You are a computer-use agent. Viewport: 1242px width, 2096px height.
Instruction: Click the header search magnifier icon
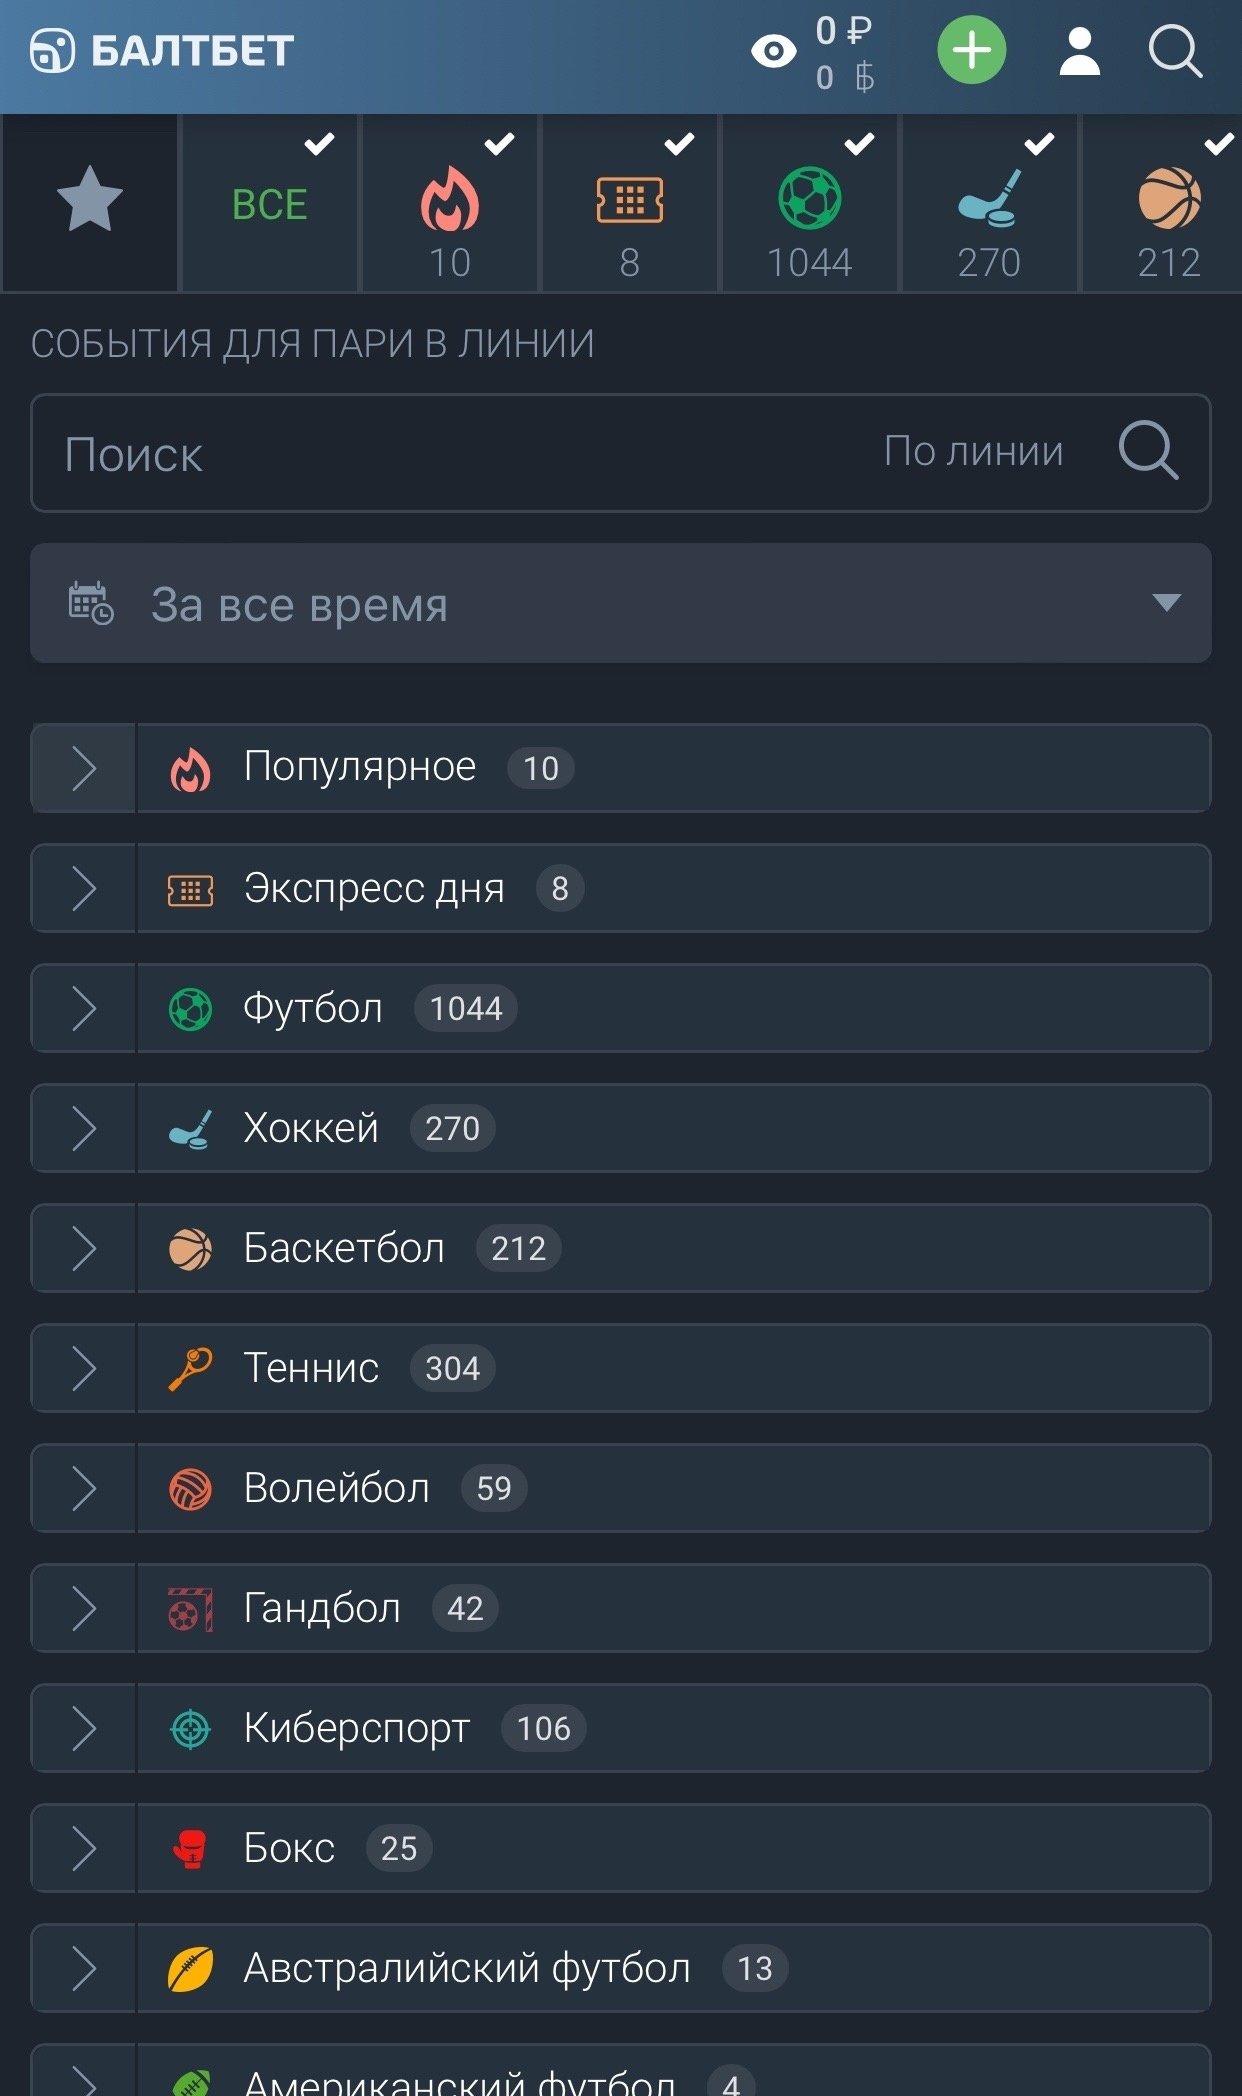1174,51
